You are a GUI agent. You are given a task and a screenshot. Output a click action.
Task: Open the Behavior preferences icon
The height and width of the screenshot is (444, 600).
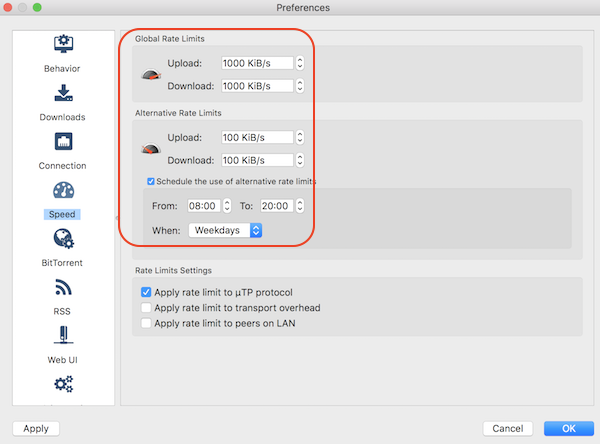click(x=62, y=45)
